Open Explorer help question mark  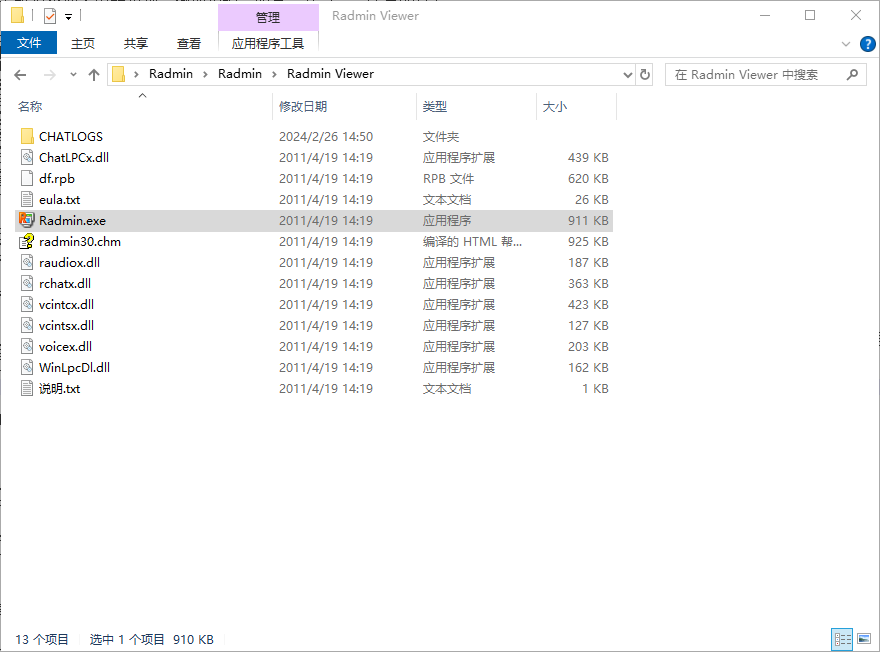point(867,44)
